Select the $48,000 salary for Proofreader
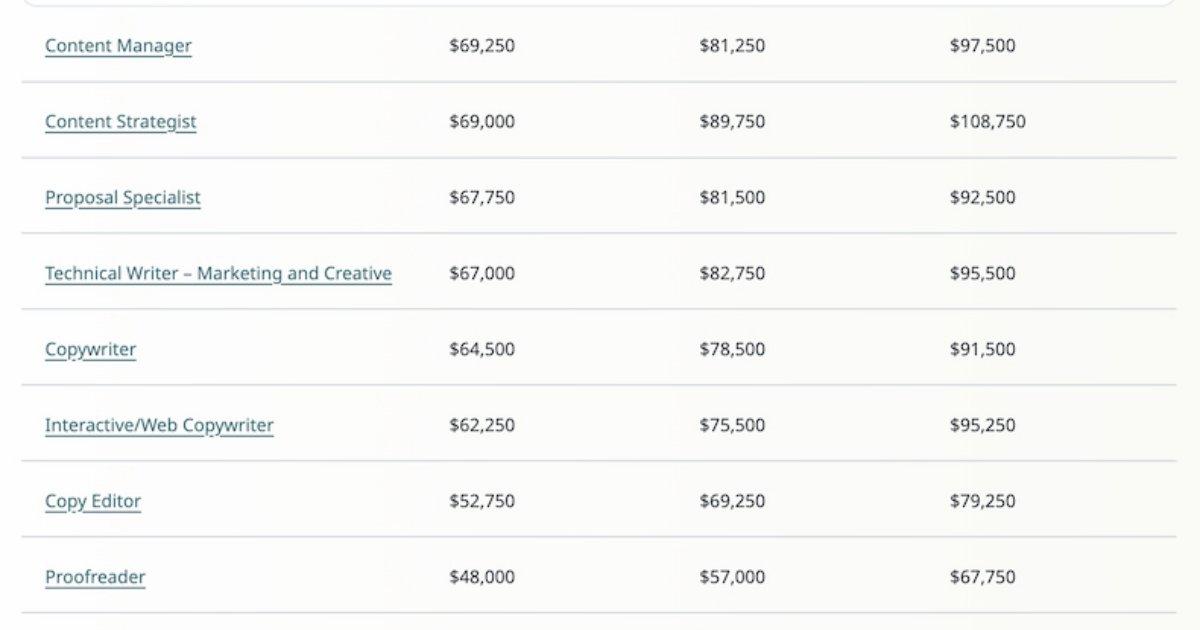This screenshot has height=630, width=1200. [x=482, y=577]
